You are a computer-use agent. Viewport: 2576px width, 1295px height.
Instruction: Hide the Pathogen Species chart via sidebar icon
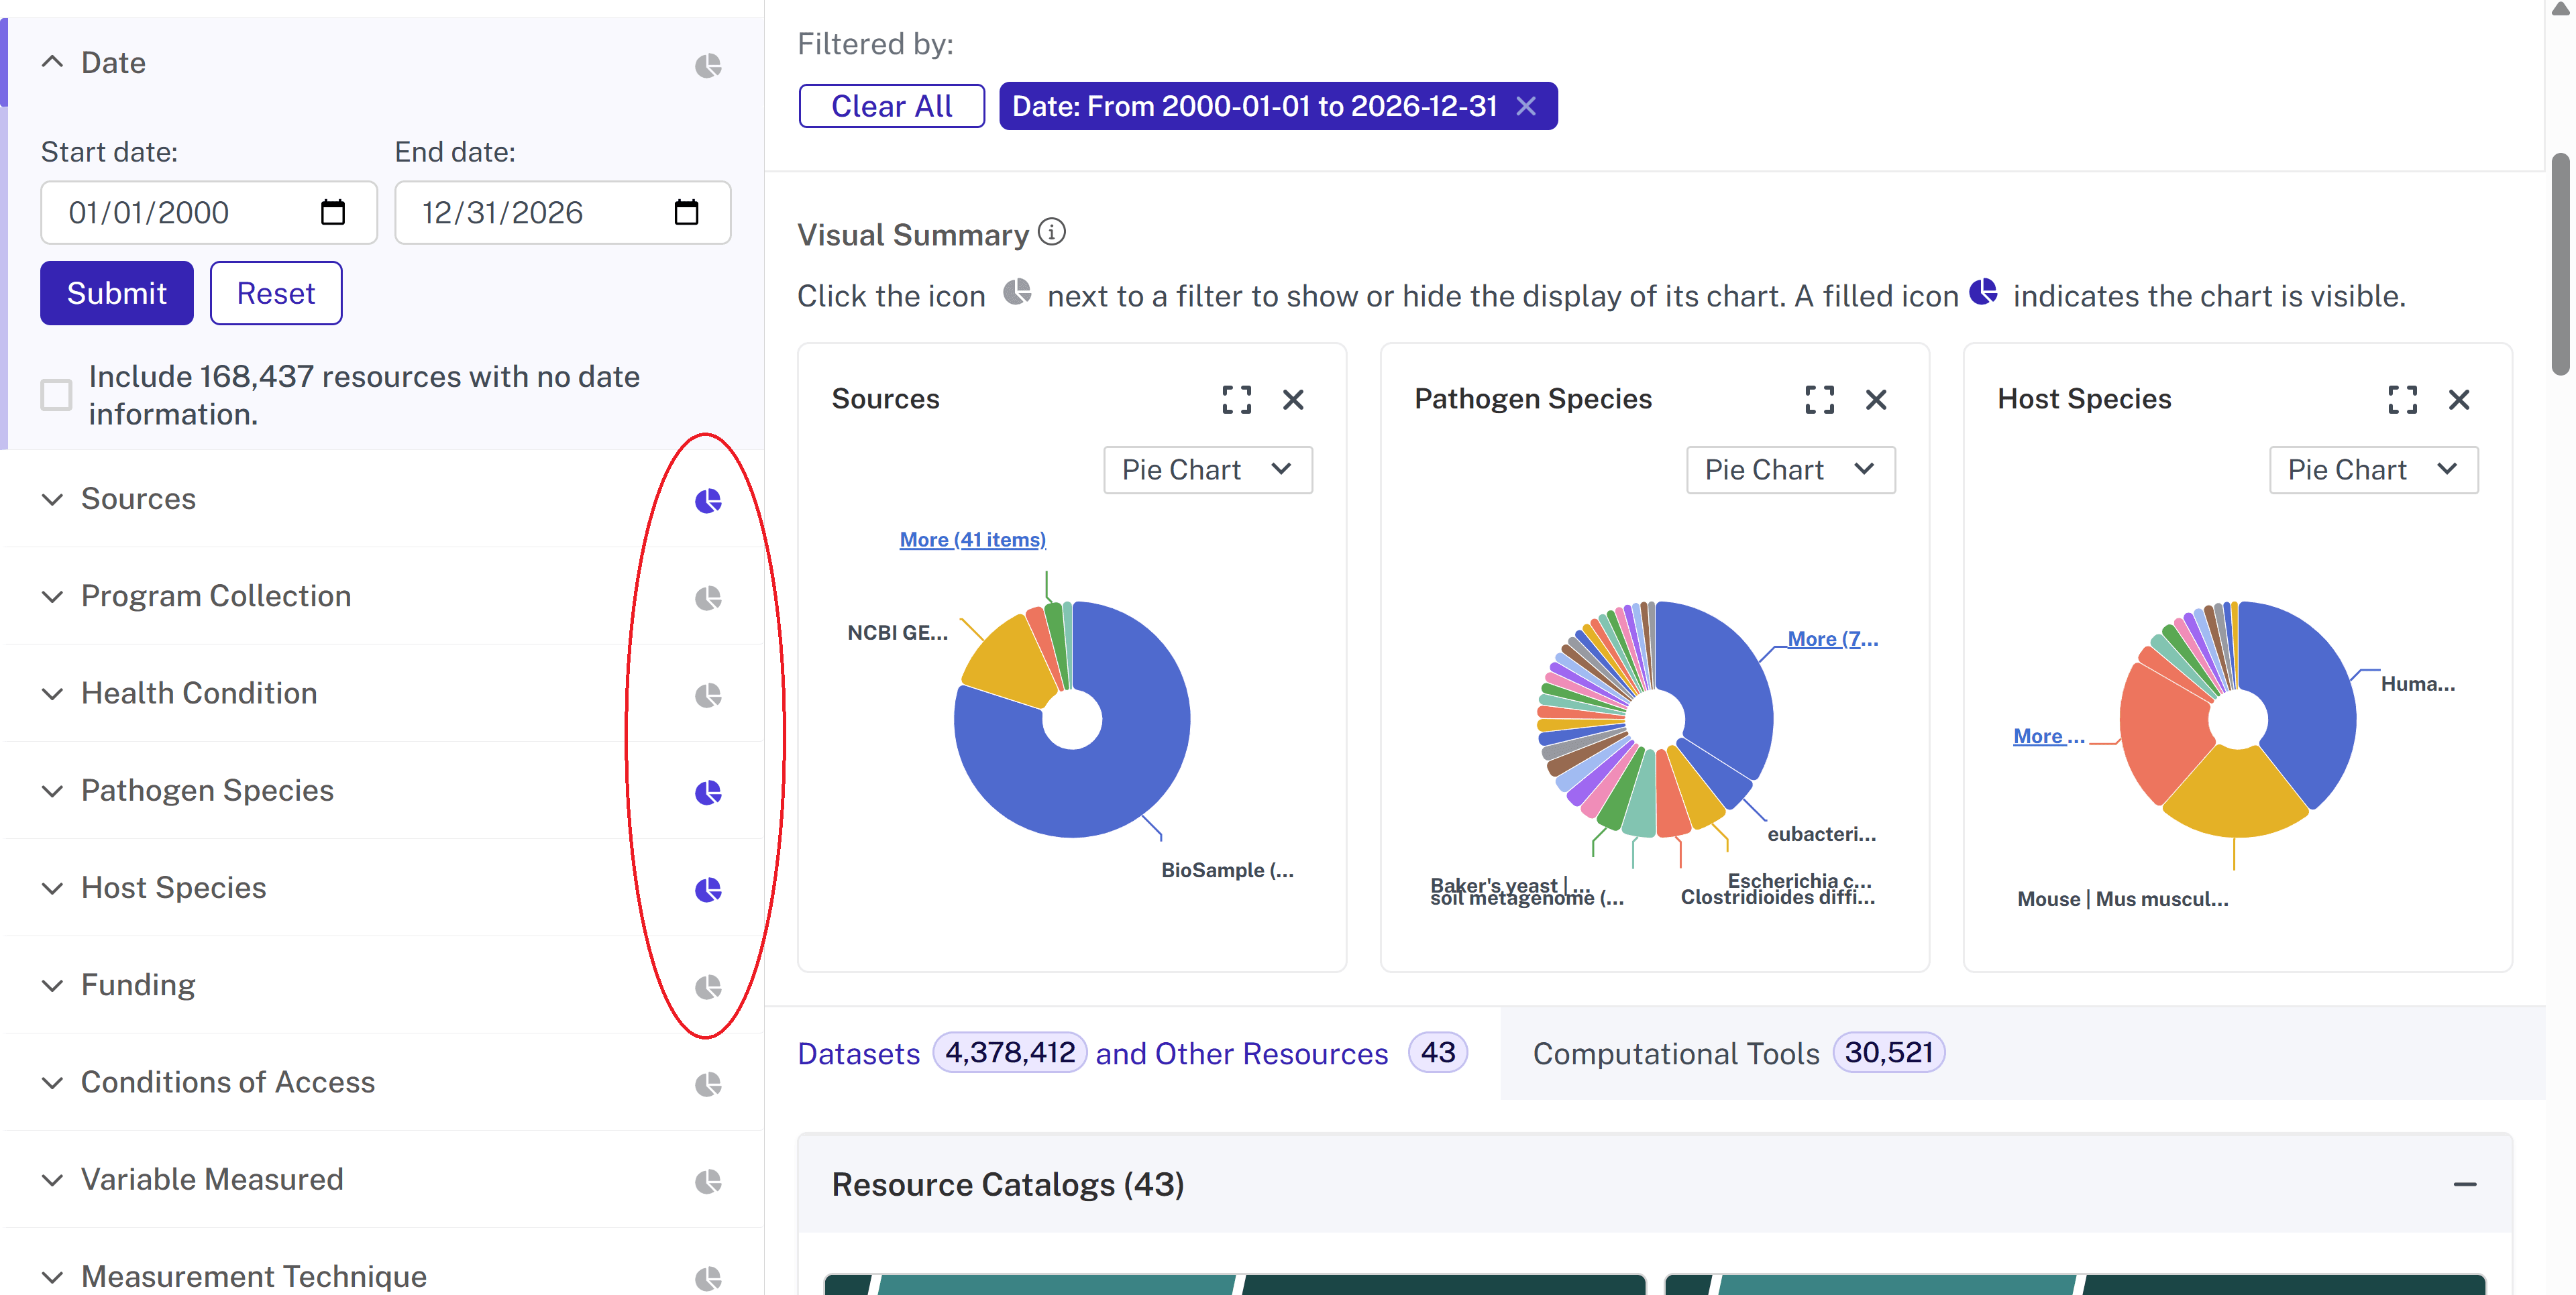pyautogui.click(x=708, y=792)
